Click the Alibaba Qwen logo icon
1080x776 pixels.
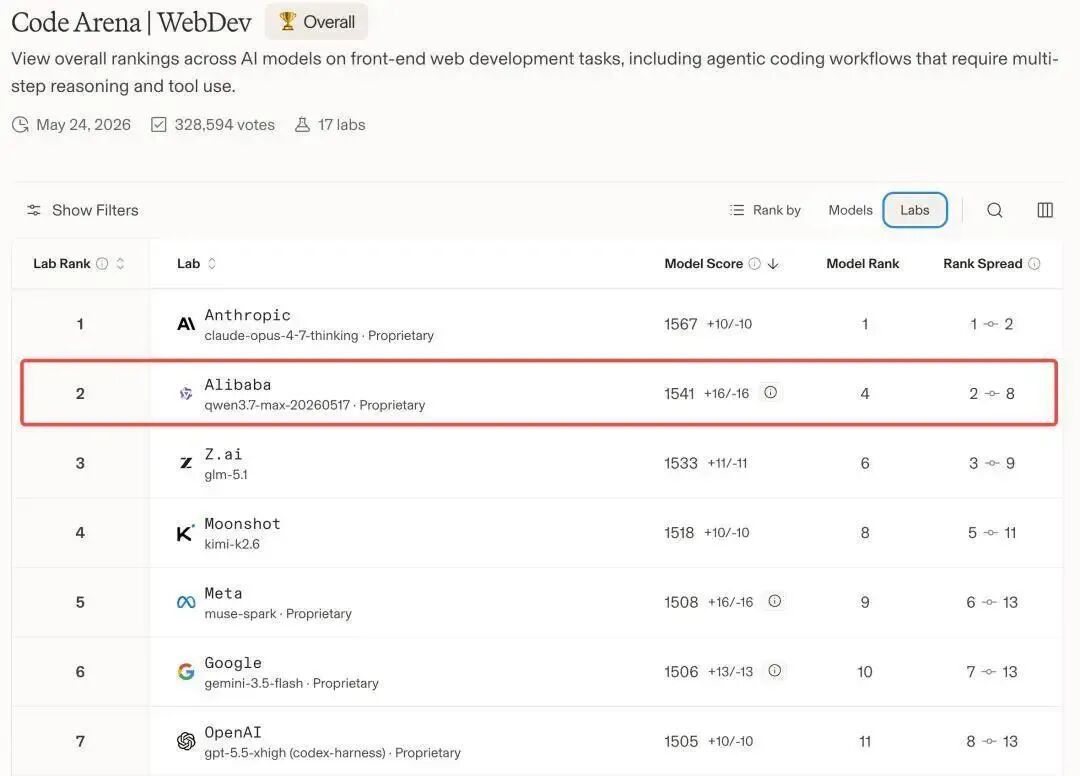click(186, 393)
